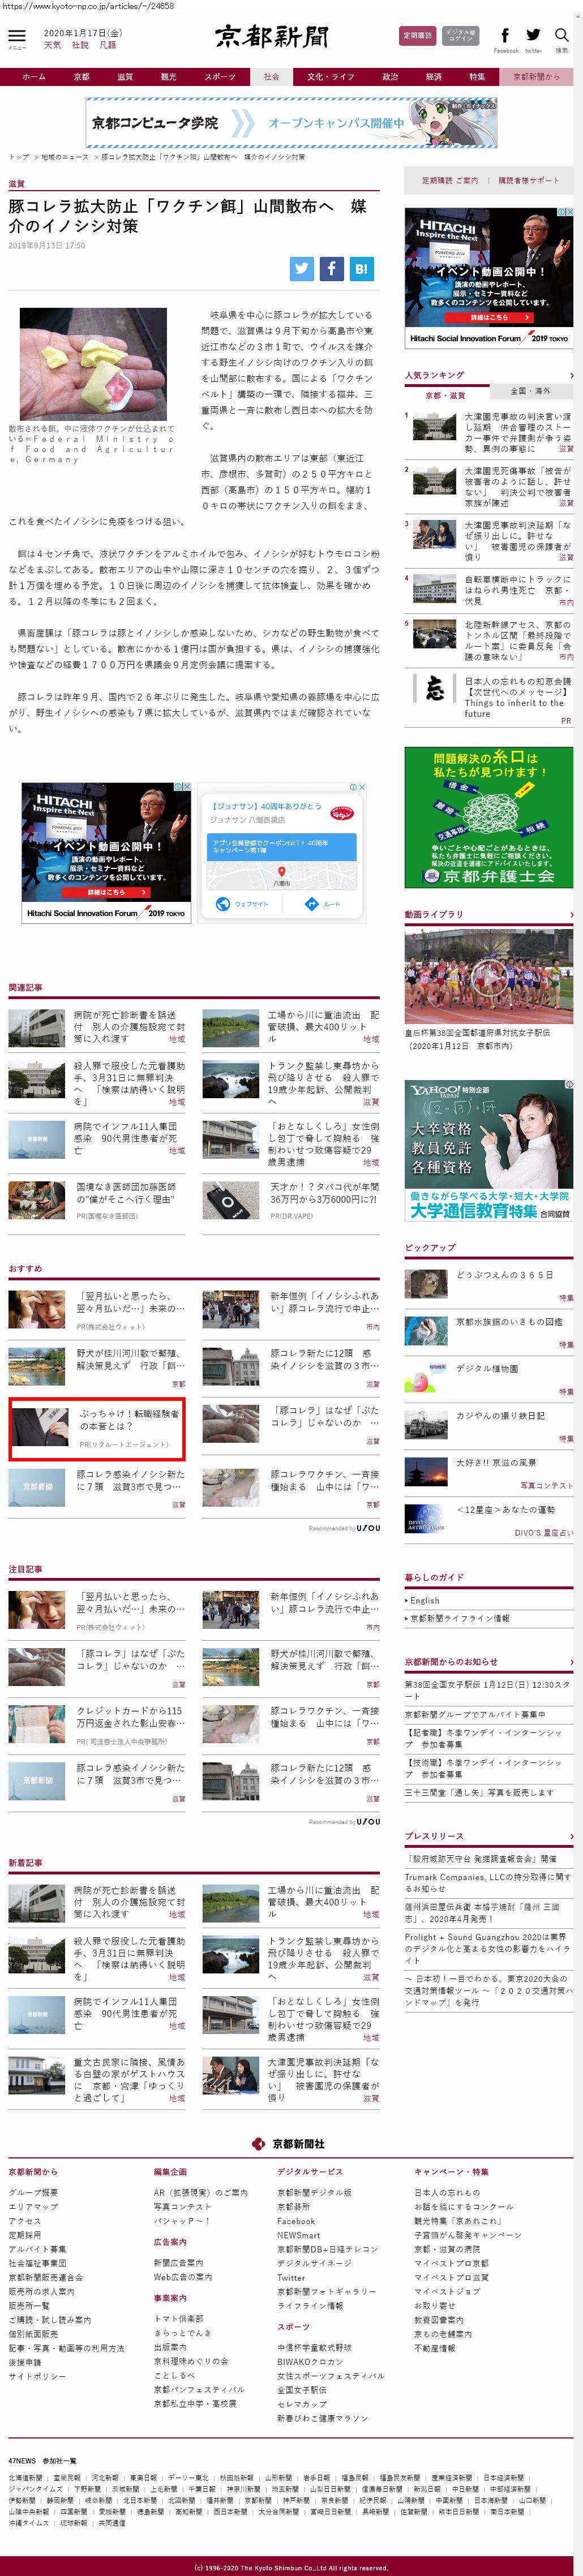Screen dimensions: 583x2576
Task: Open the 京都新聞から menu item
Action: point(537,76)
